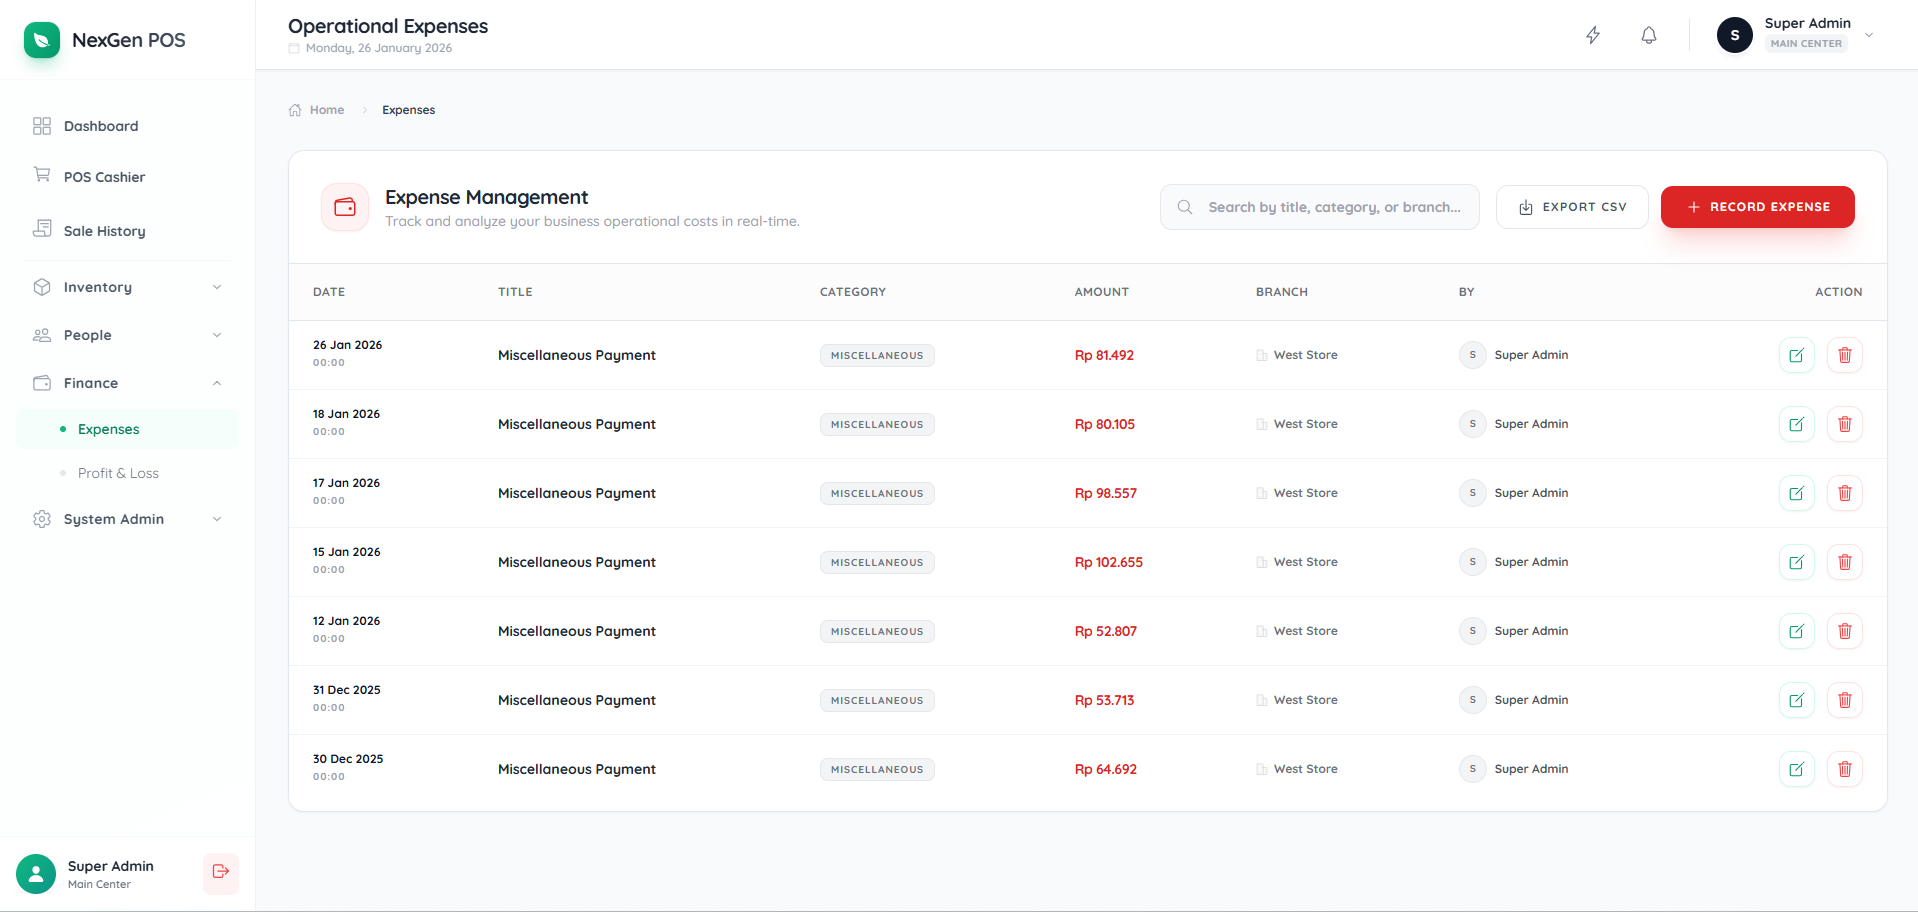Click the lightning quick-actions icon
Screen dimensions: 1918x912
(1592, 35)
